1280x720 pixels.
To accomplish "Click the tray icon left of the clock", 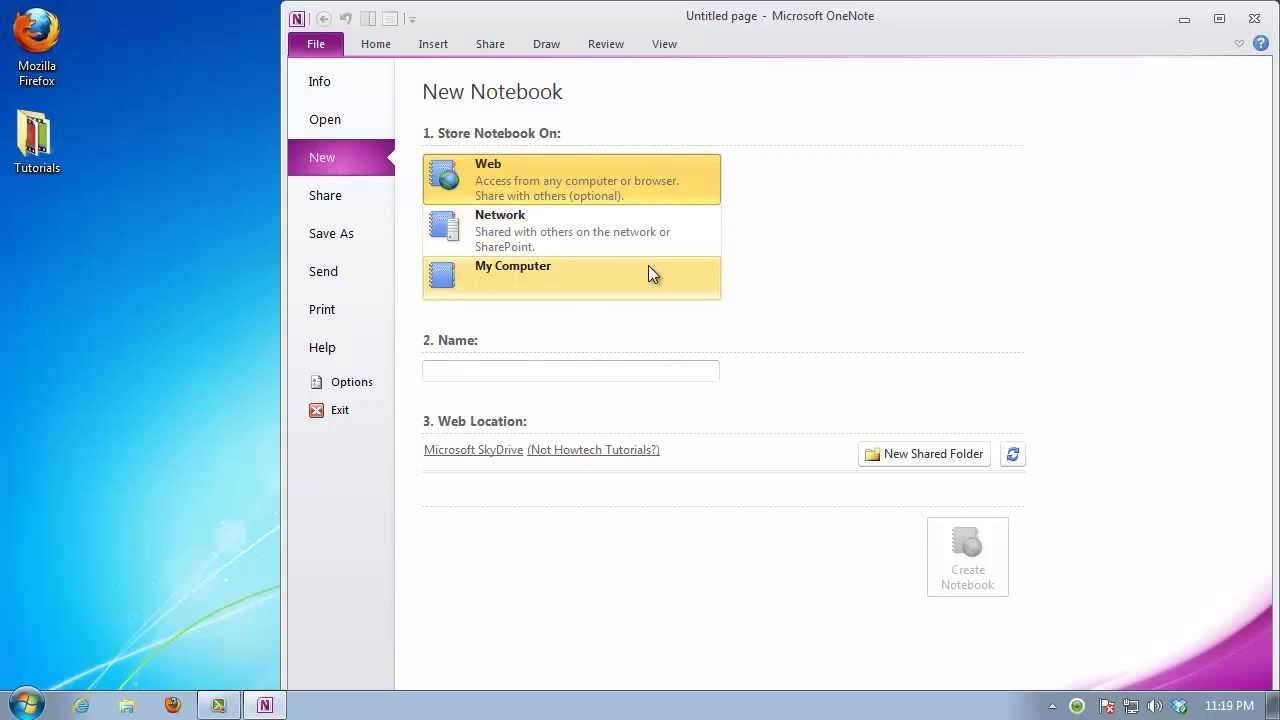I will (x=1180, y=706).
